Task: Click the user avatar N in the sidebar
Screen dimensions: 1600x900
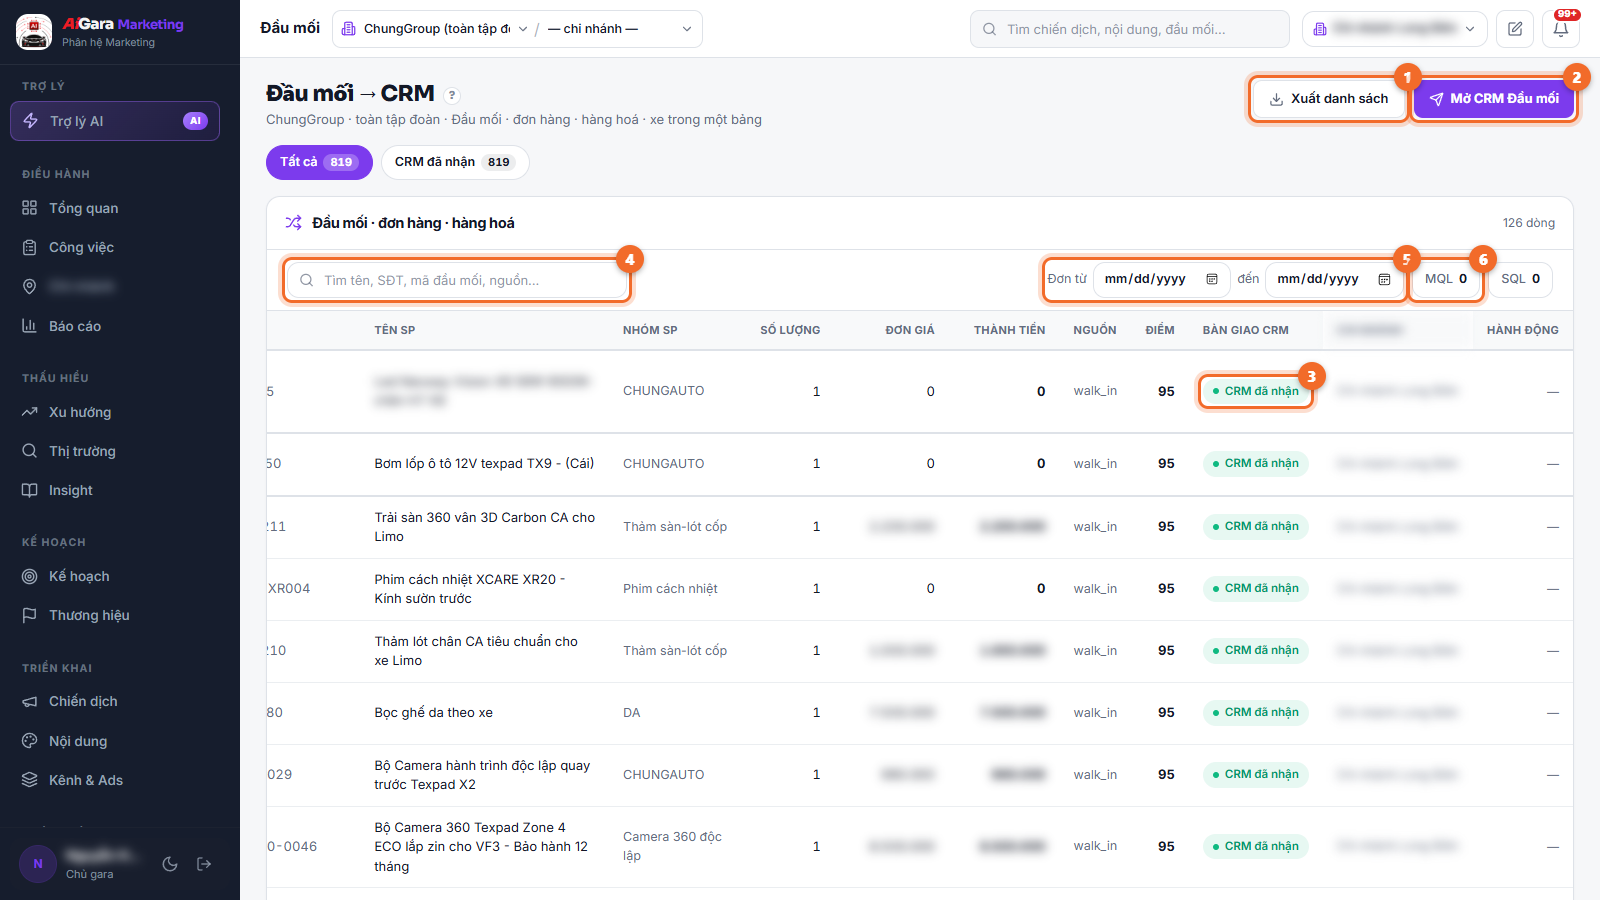Action: pos(38,864)
